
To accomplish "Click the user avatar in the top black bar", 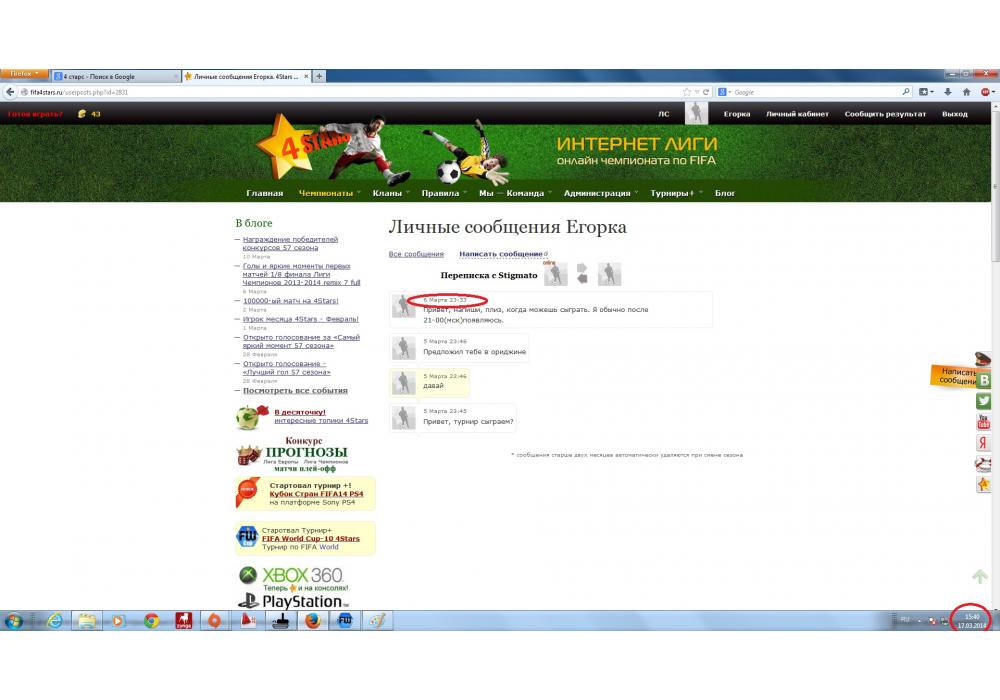I will [696, 113].
